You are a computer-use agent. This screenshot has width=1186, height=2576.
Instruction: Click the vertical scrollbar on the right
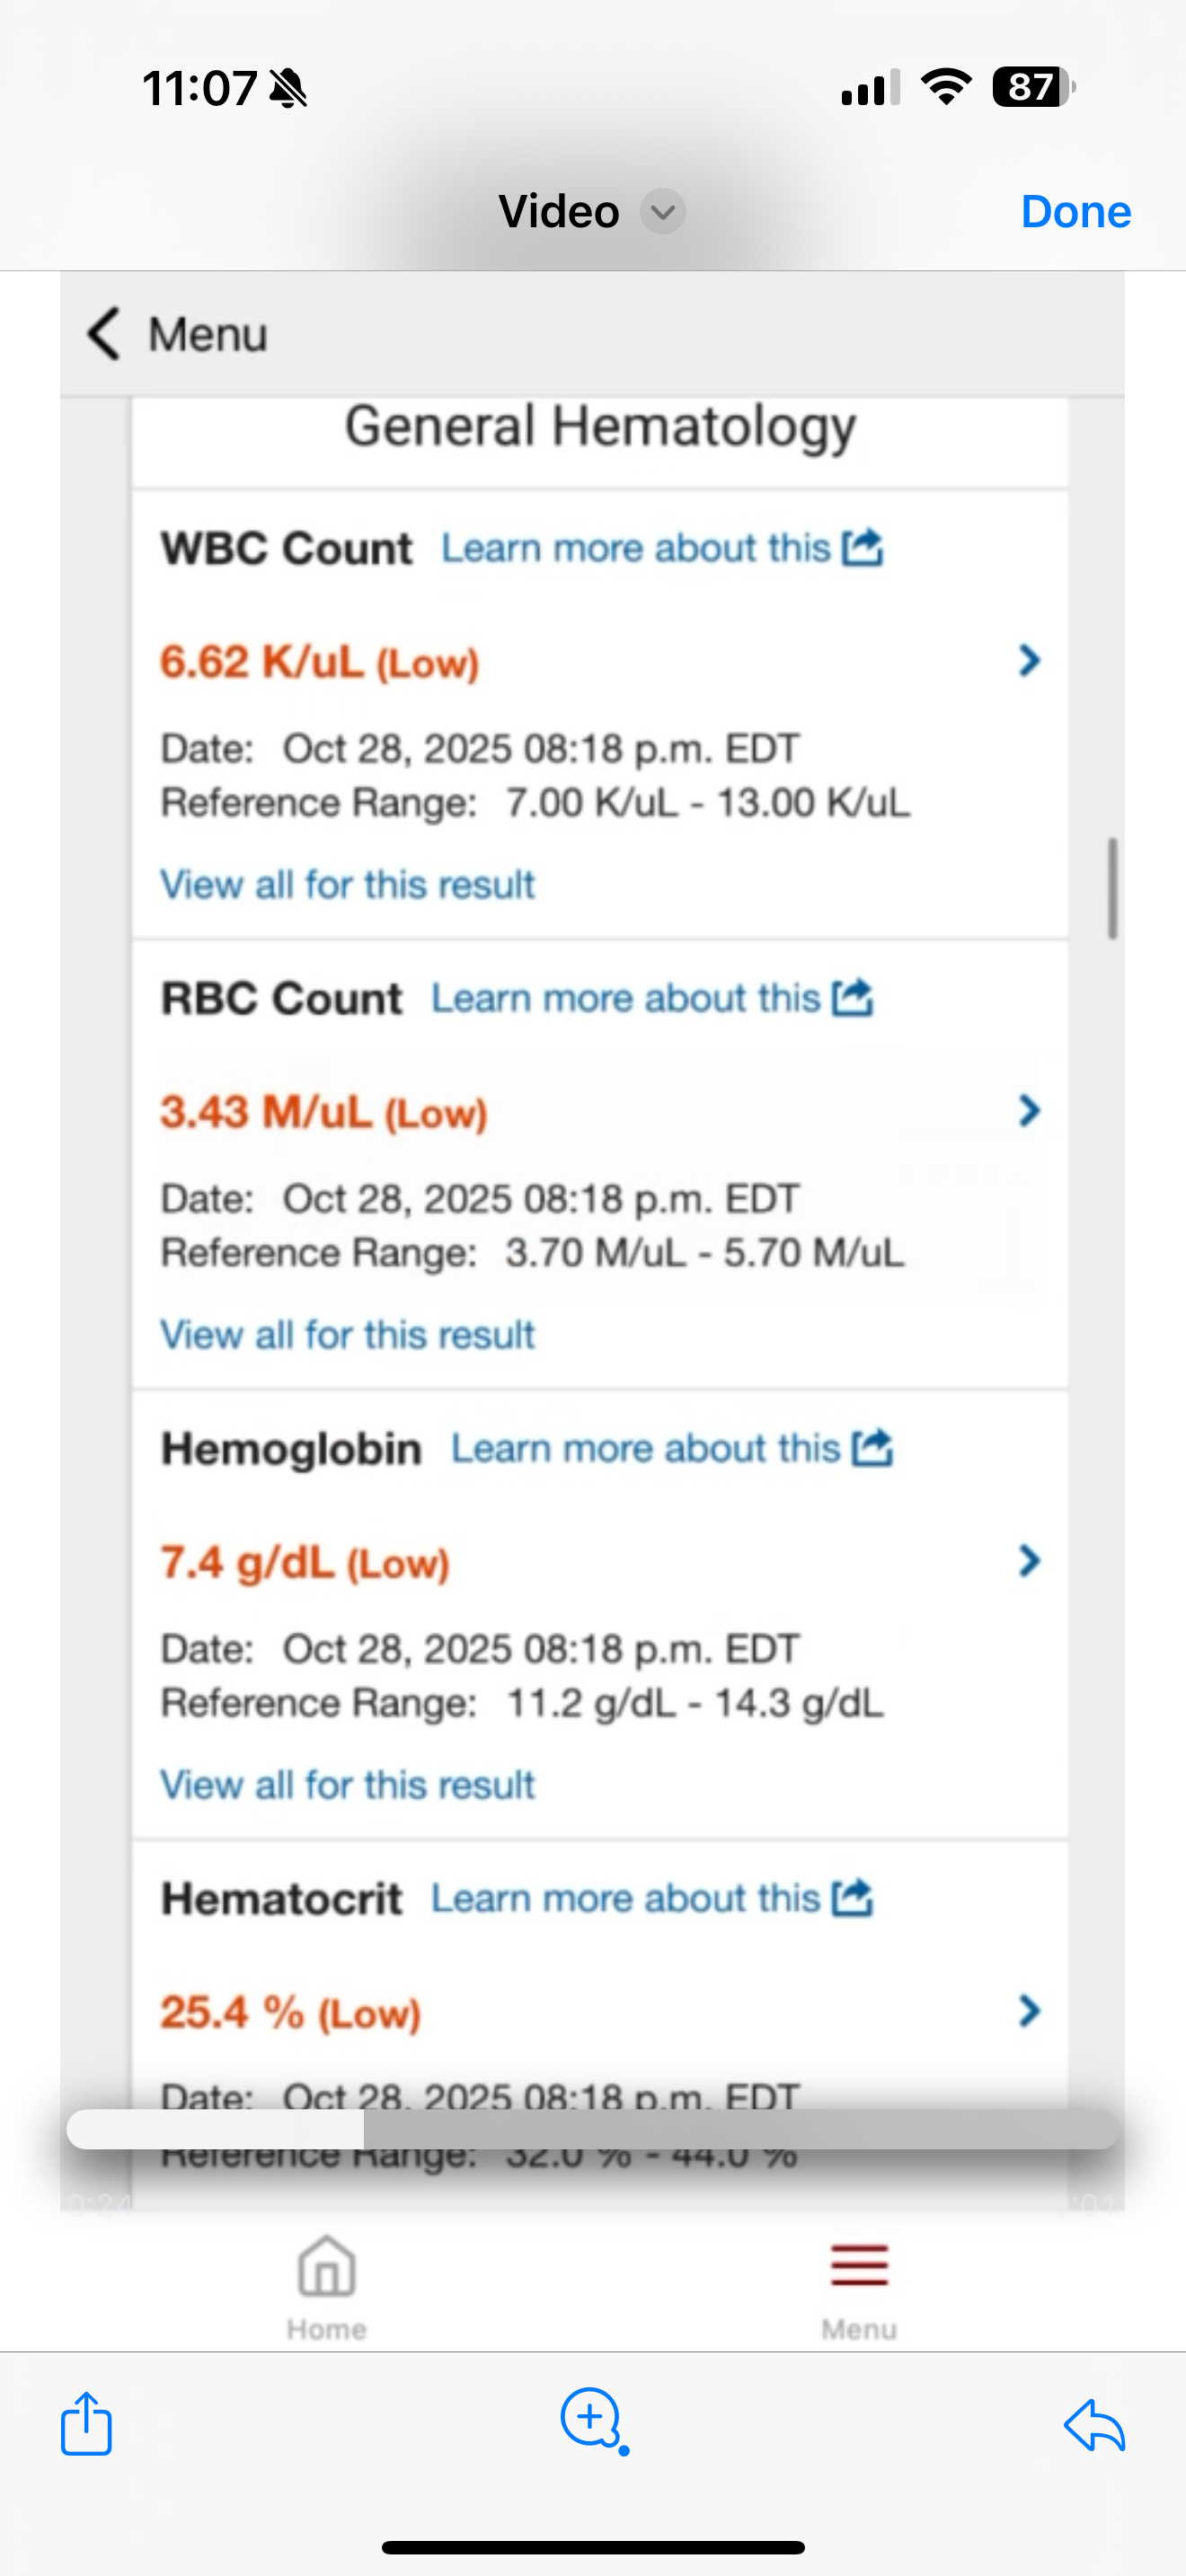pos(1112,888)
